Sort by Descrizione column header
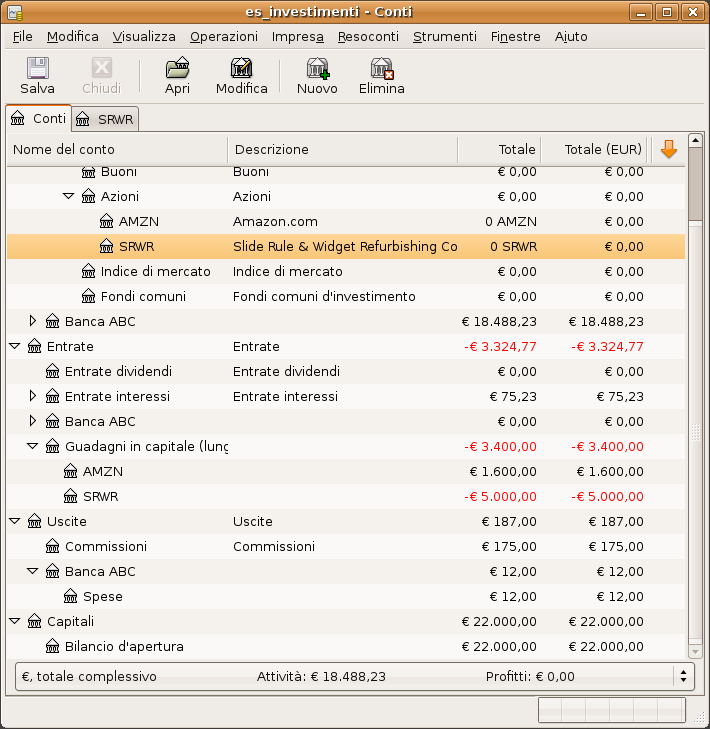710x729 pixels. [343, 149]
